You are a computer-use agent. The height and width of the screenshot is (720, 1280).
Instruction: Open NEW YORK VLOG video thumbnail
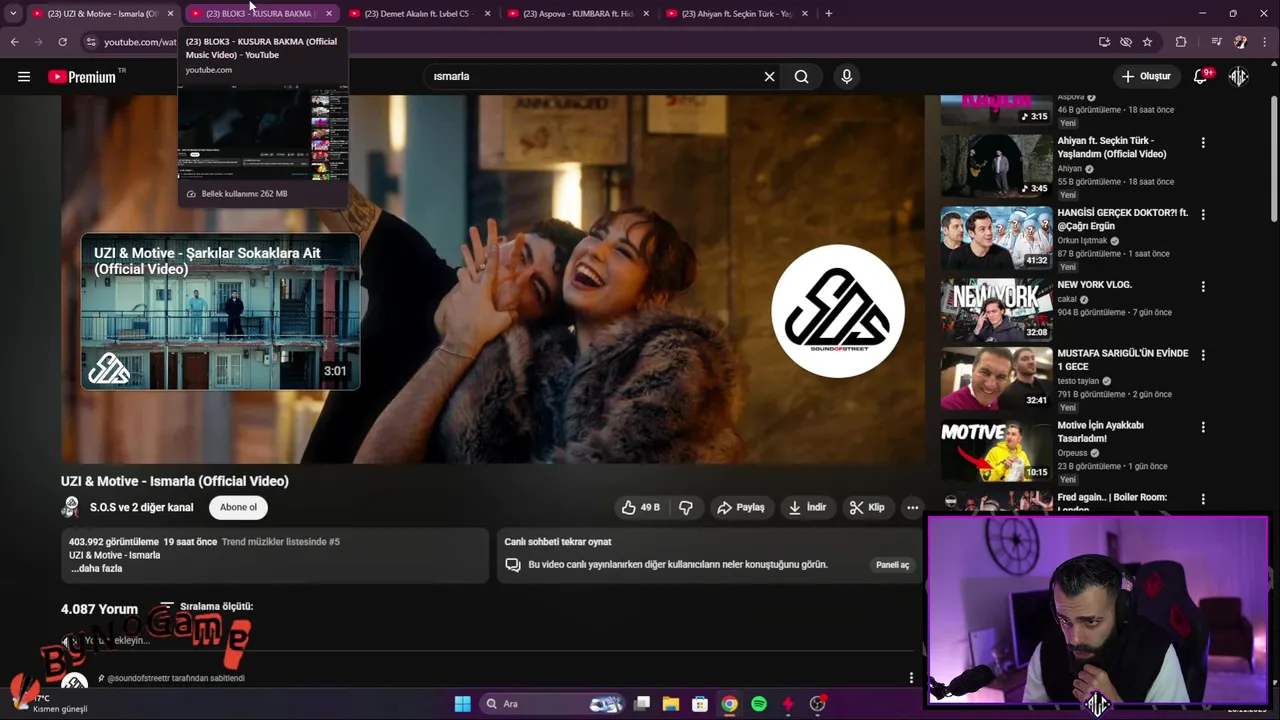[996, 309]
